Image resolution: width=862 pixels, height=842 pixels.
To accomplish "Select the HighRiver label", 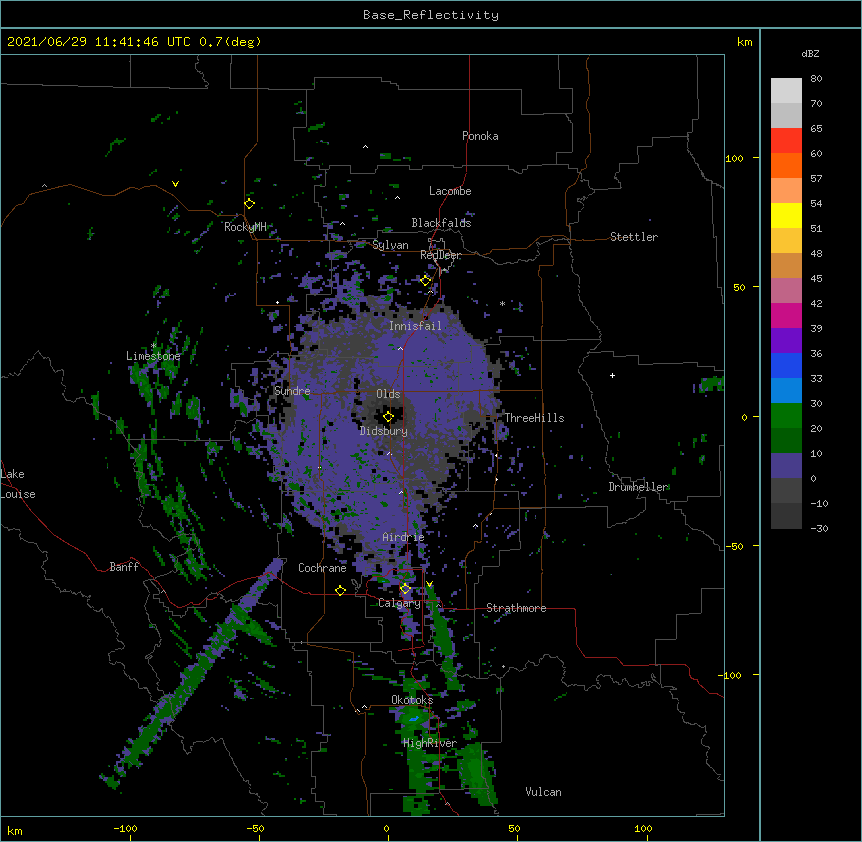I will pyautogui.click(x=430, y=743).
